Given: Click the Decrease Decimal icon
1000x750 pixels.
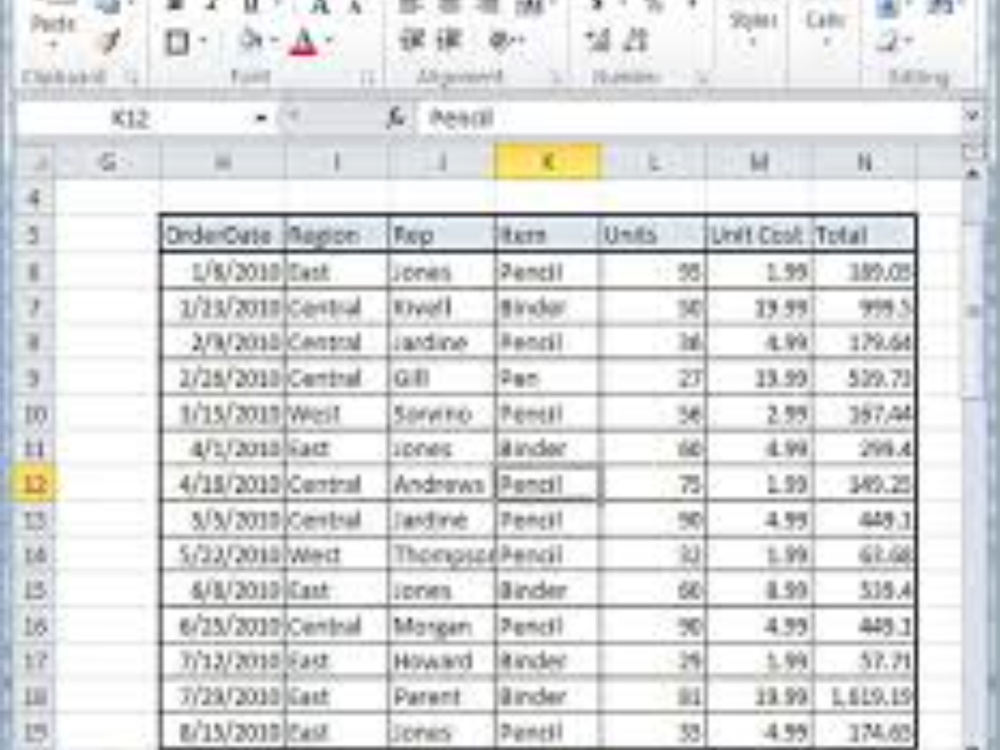Looking at the screenshot, I should (x=636, y=41).
